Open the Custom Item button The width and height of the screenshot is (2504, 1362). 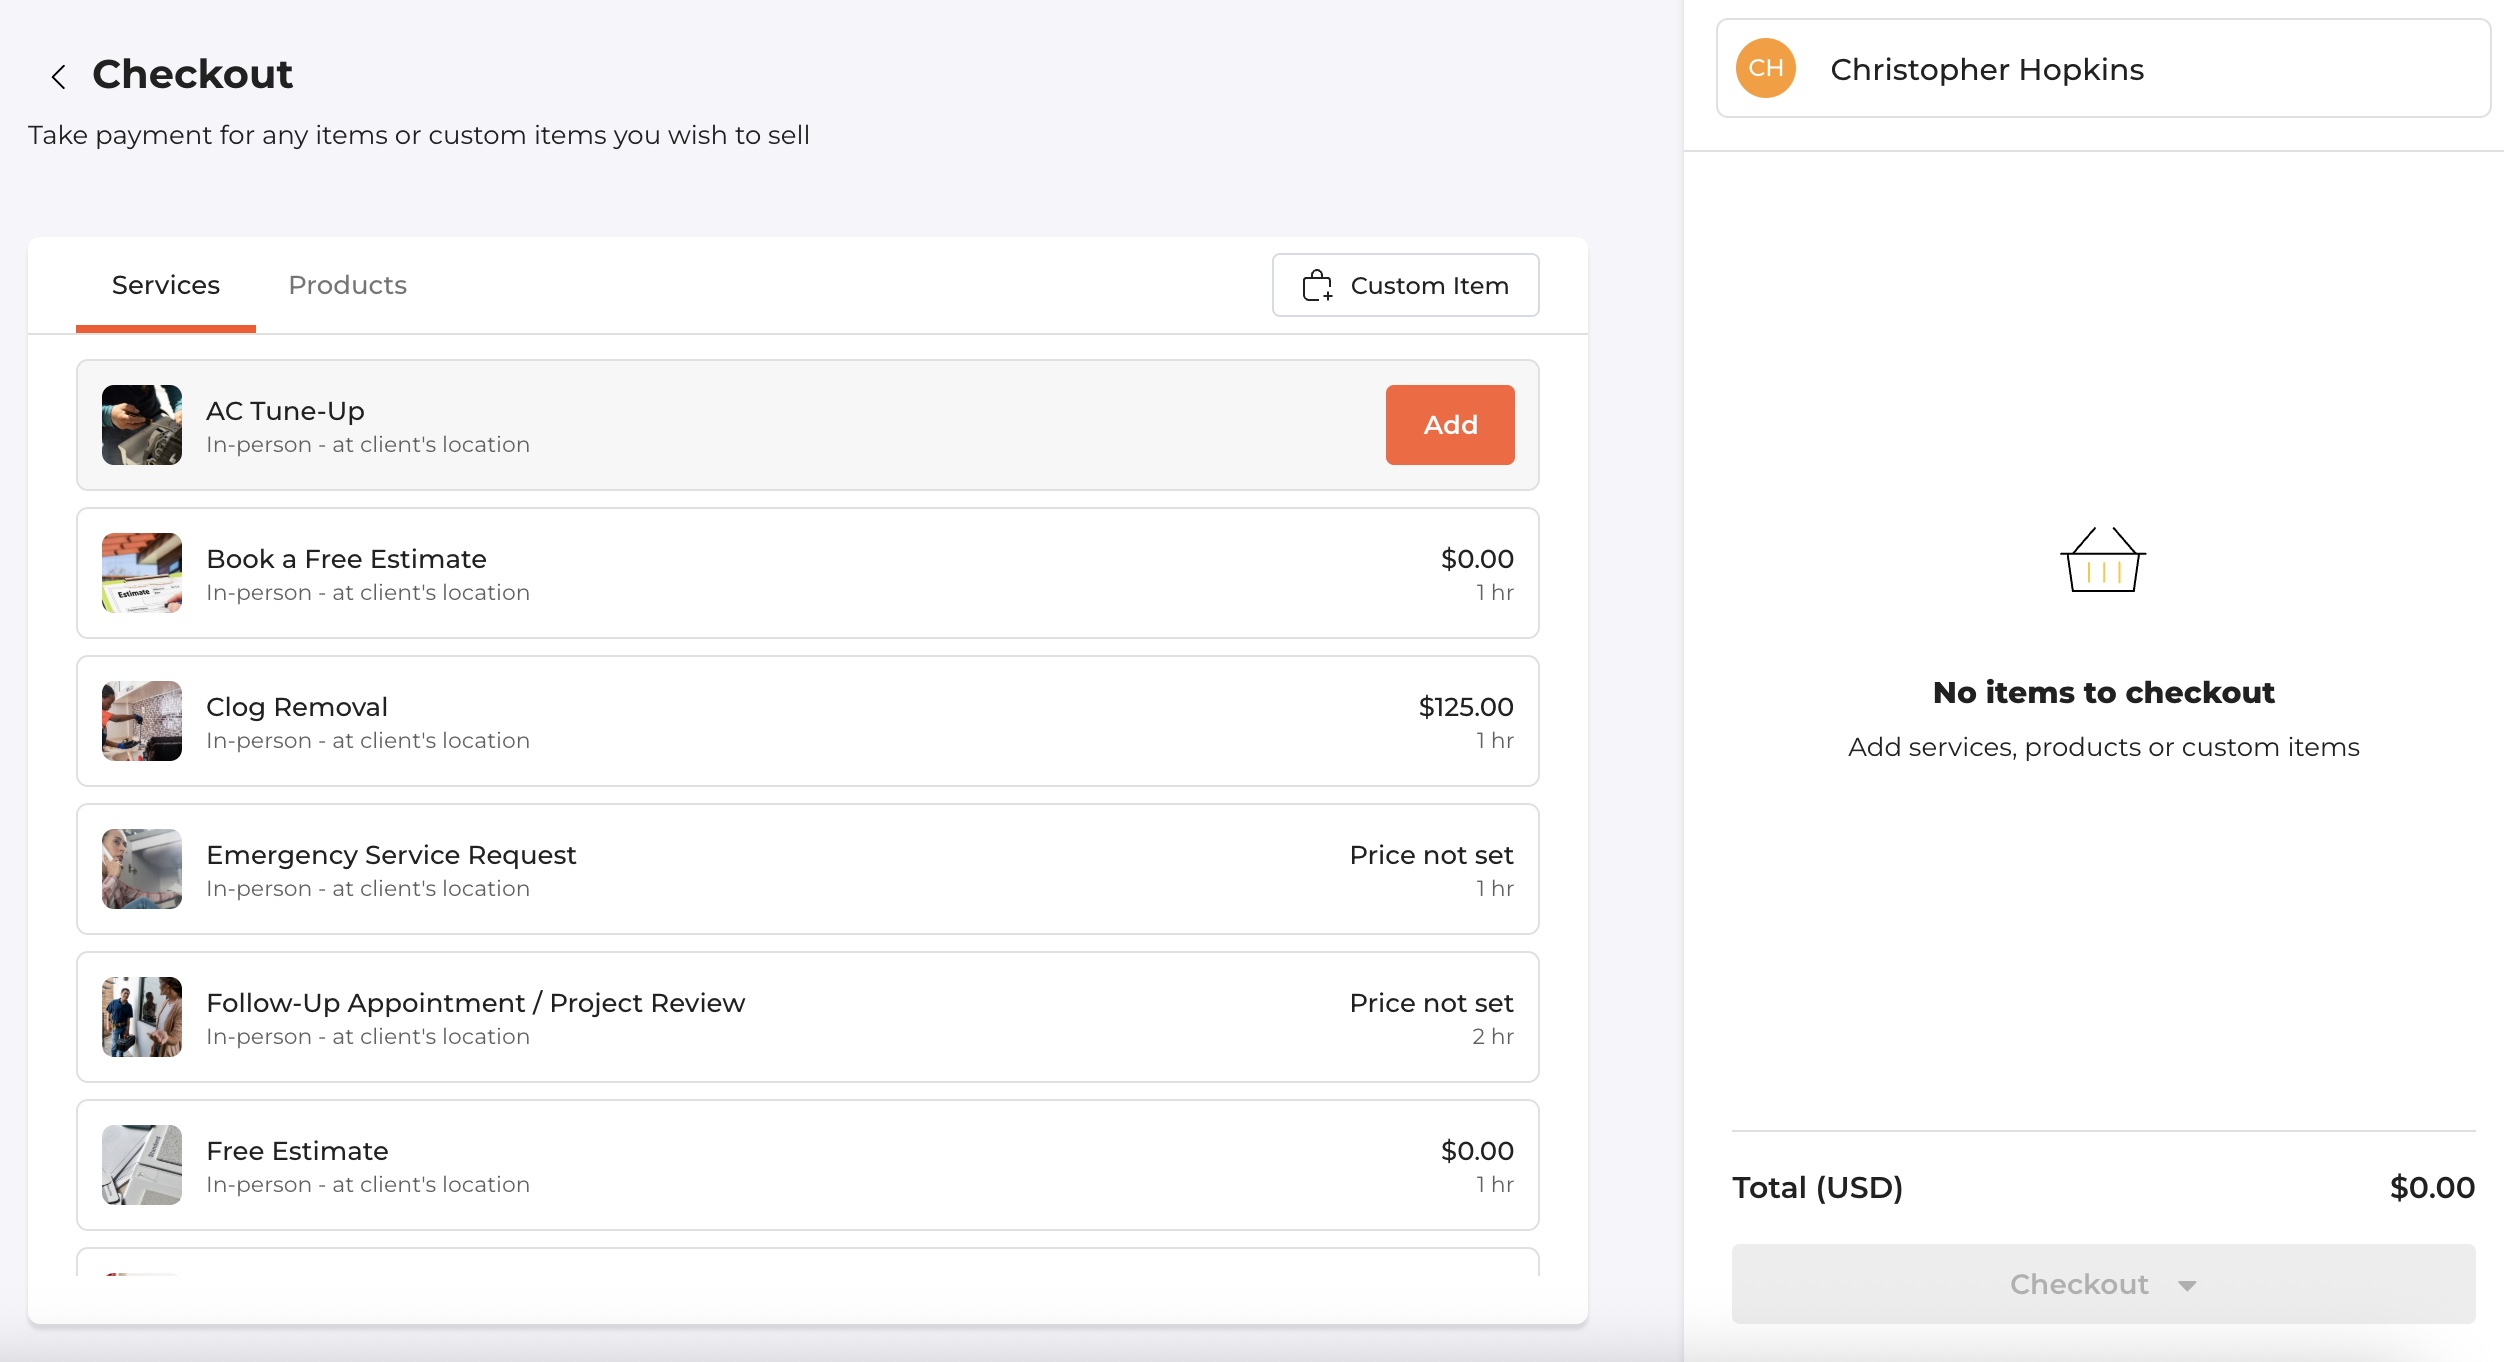click(1405, 286)
